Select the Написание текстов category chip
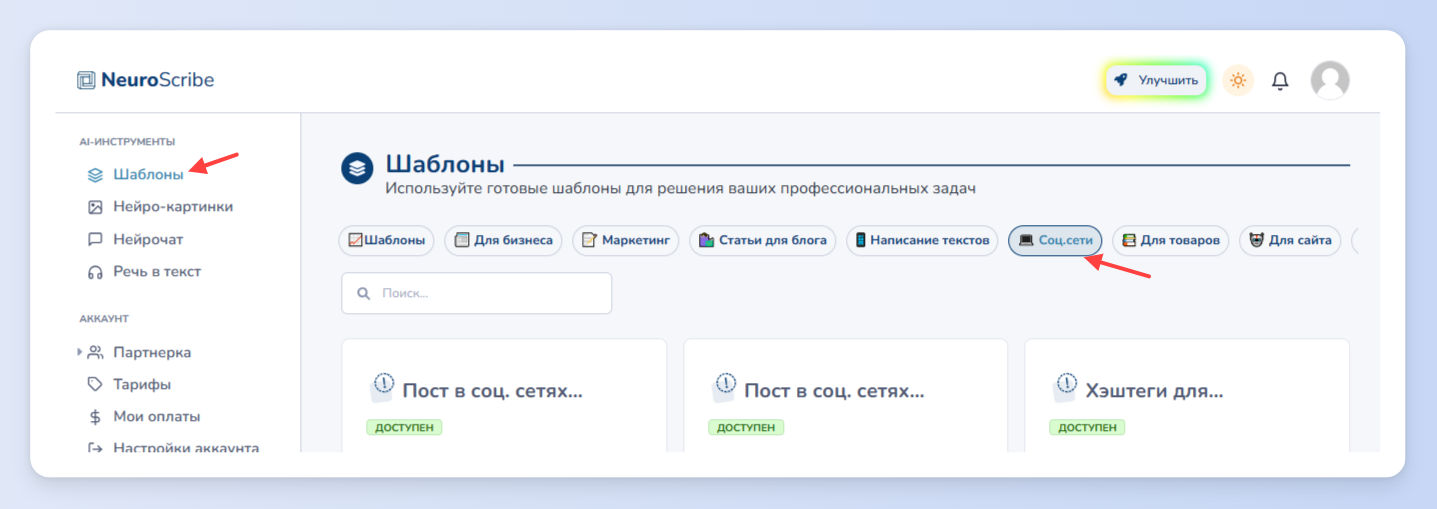Image resolution: width=1437 pixels, height=509 pixels. [922, 240]
